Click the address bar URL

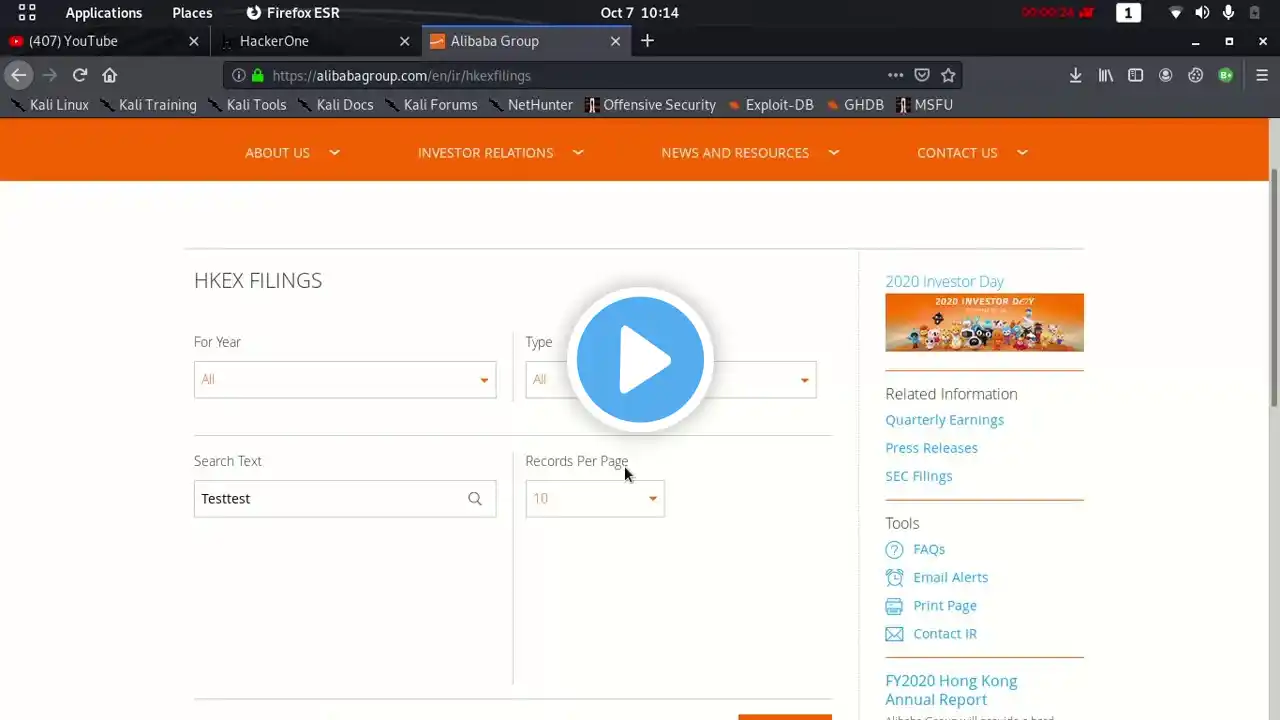tap(401, 75)
